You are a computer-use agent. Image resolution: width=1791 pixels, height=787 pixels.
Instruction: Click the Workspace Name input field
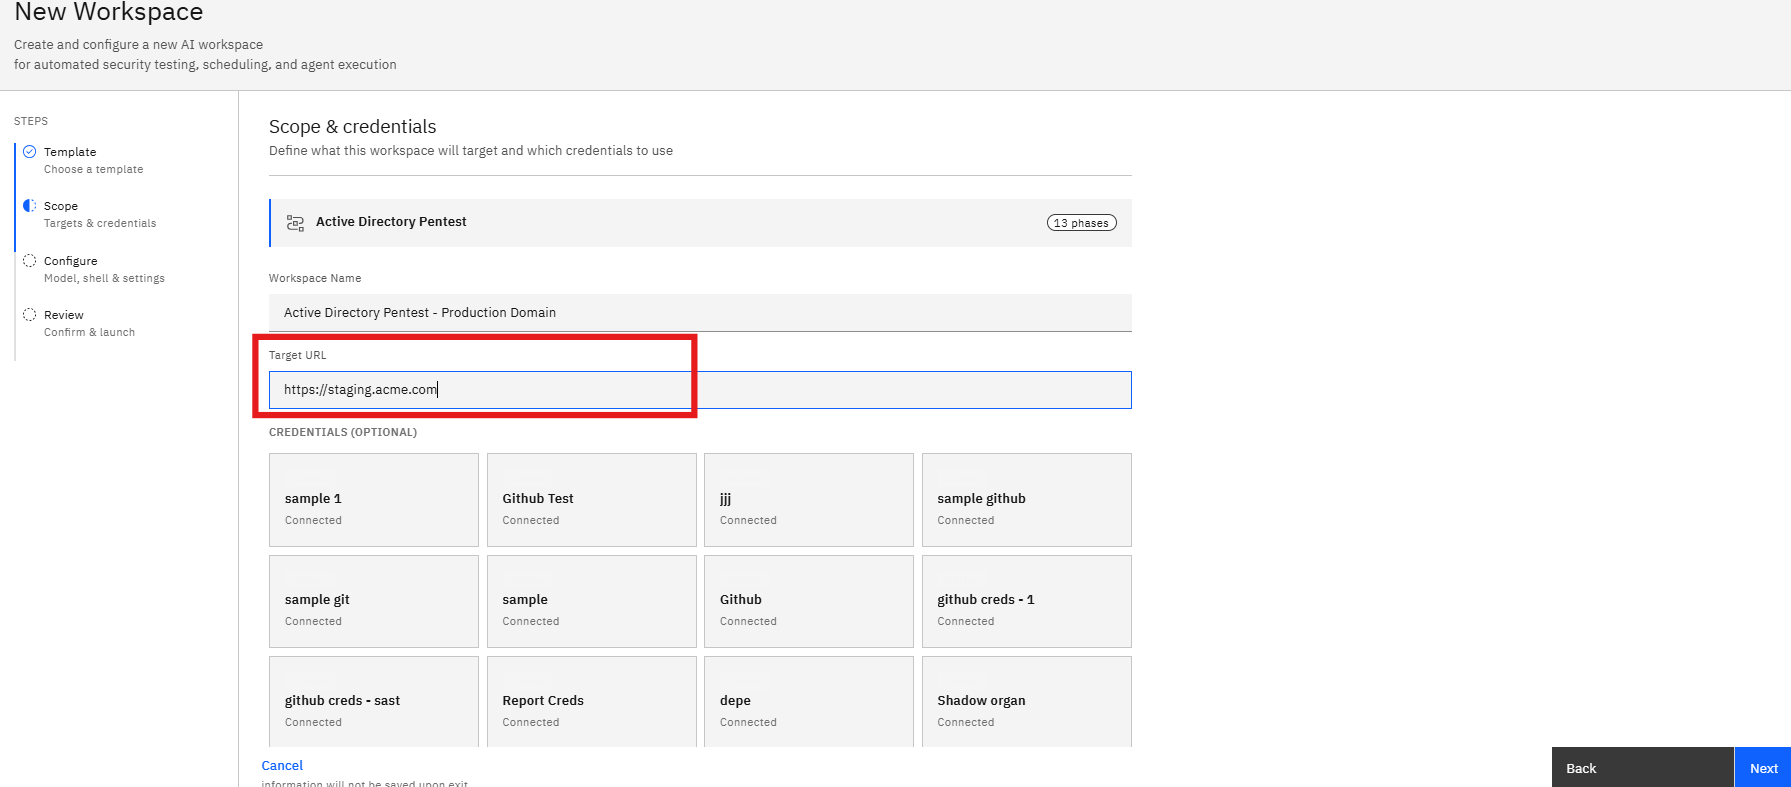point(700,313)
